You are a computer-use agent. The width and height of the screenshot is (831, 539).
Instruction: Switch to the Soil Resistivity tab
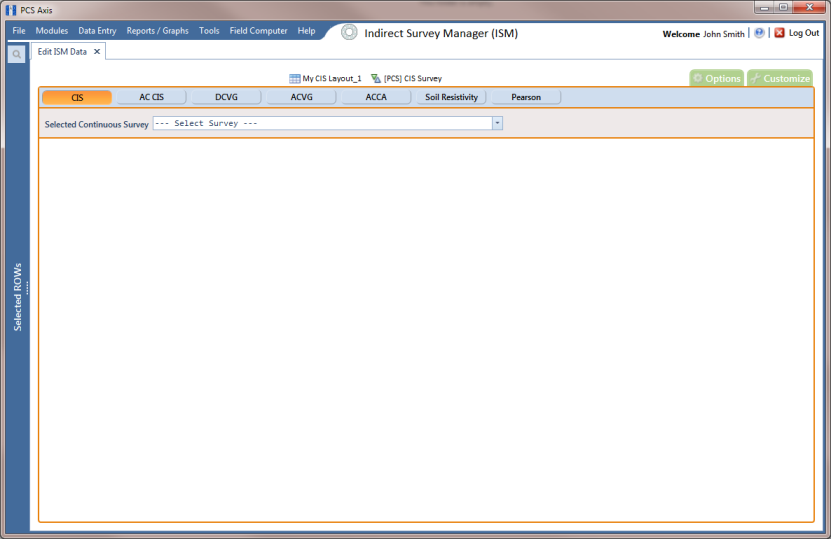tap(452, 98)
